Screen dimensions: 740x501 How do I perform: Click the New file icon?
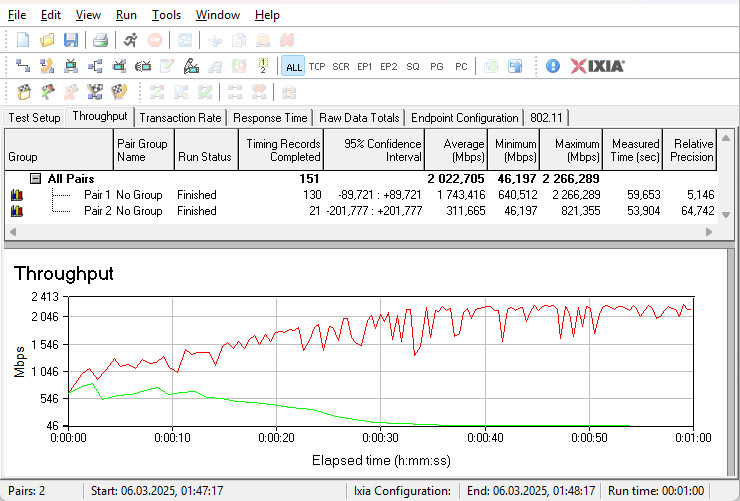[23, 40]
